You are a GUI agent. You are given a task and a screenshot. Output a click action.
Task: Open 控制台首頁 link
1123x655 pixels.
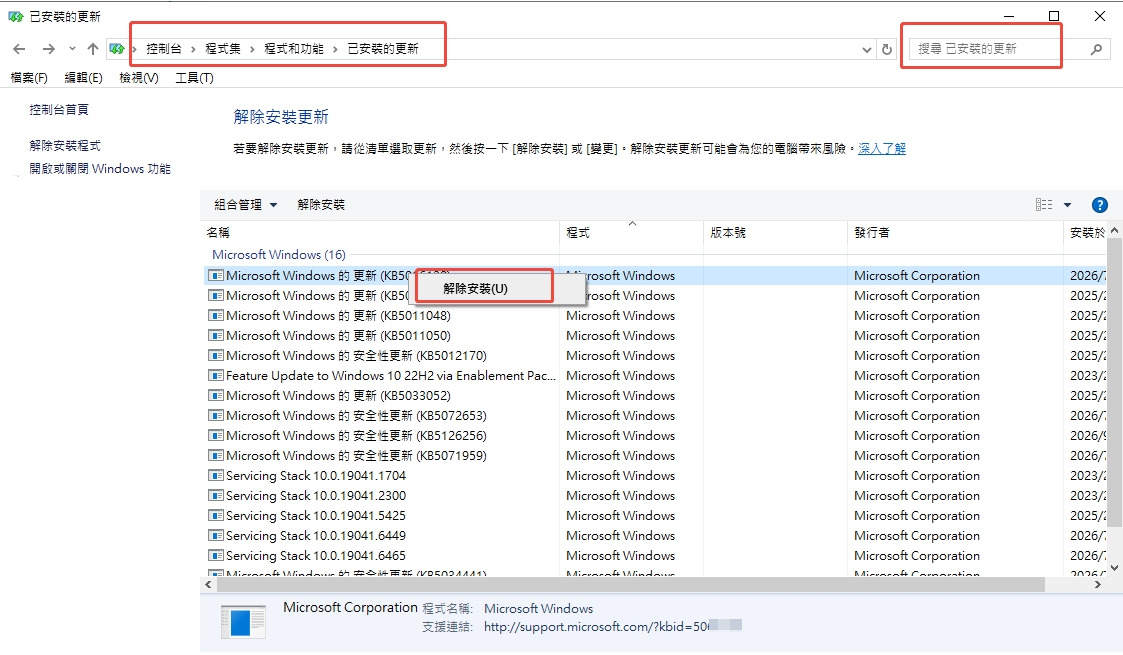point(59,110)
